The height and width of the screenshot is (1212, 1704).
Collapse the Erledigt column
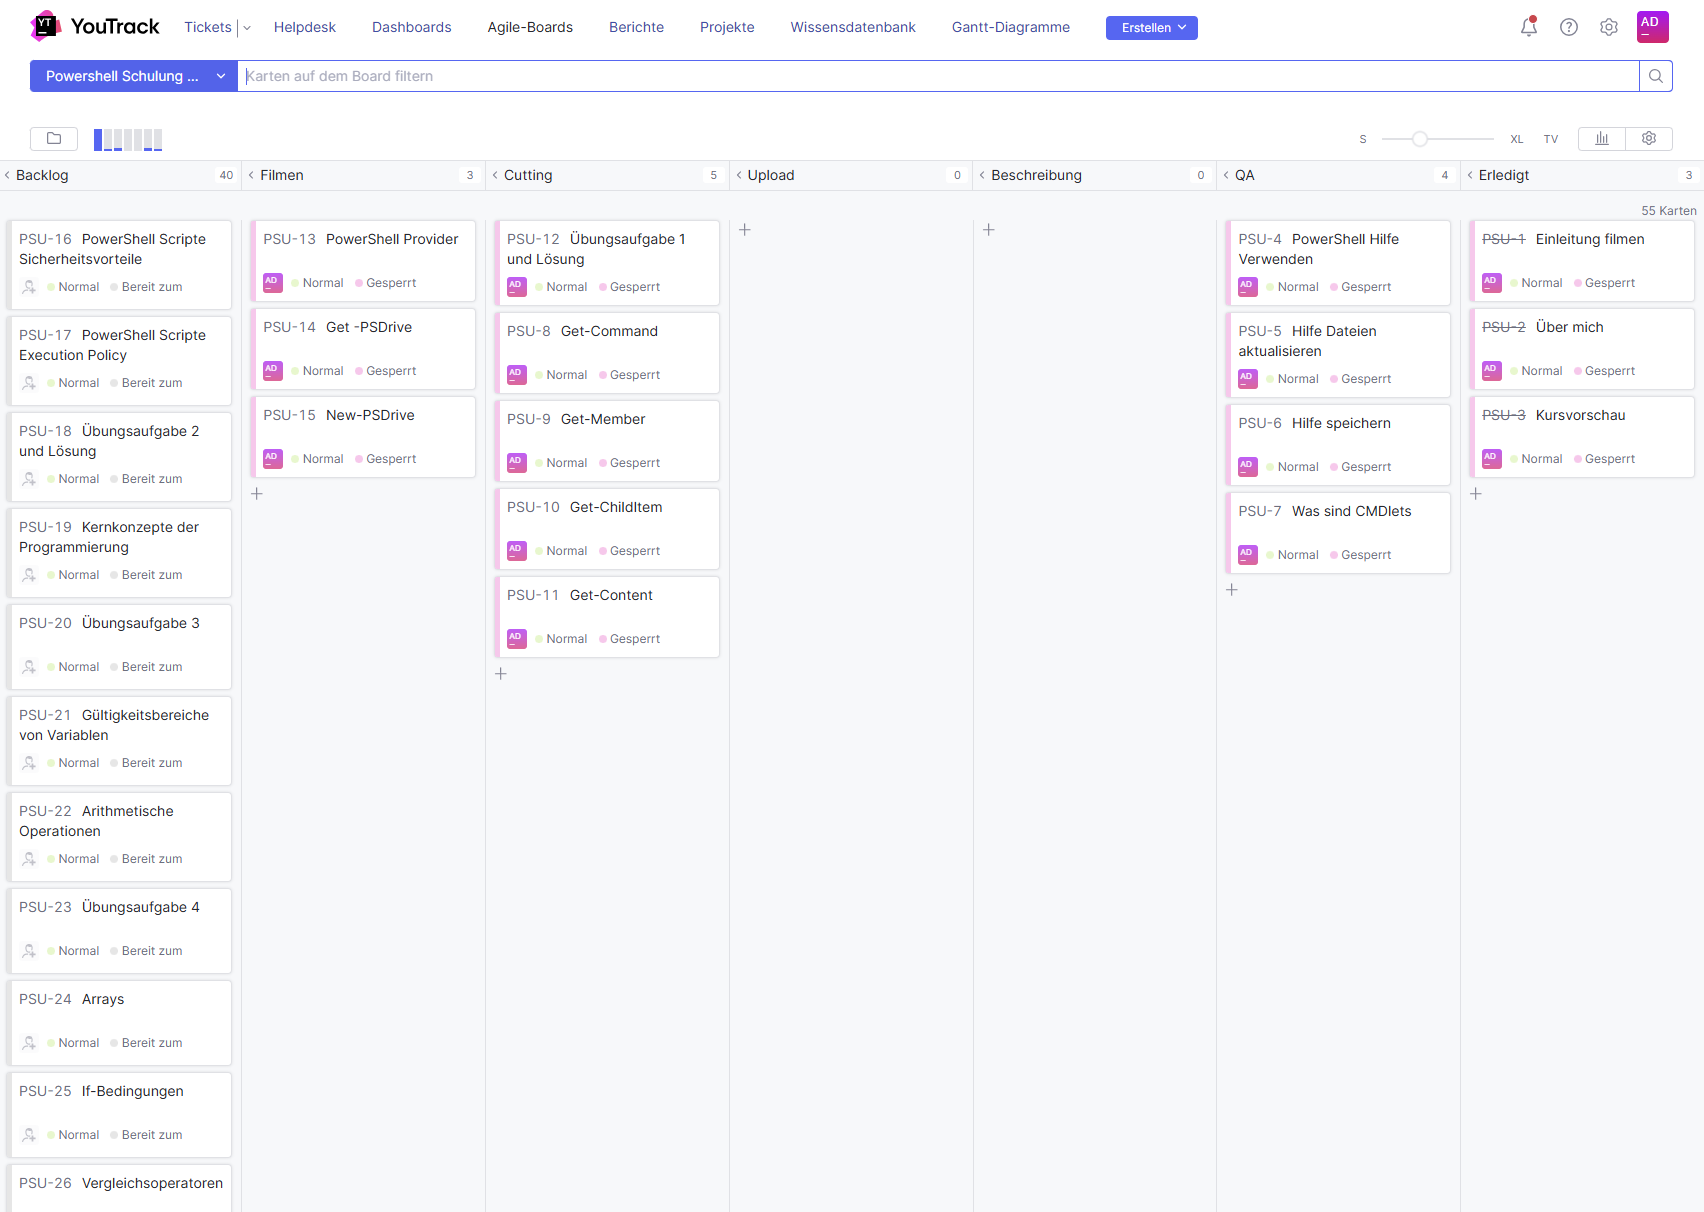pyautogui.click(x=1471, y=175)
